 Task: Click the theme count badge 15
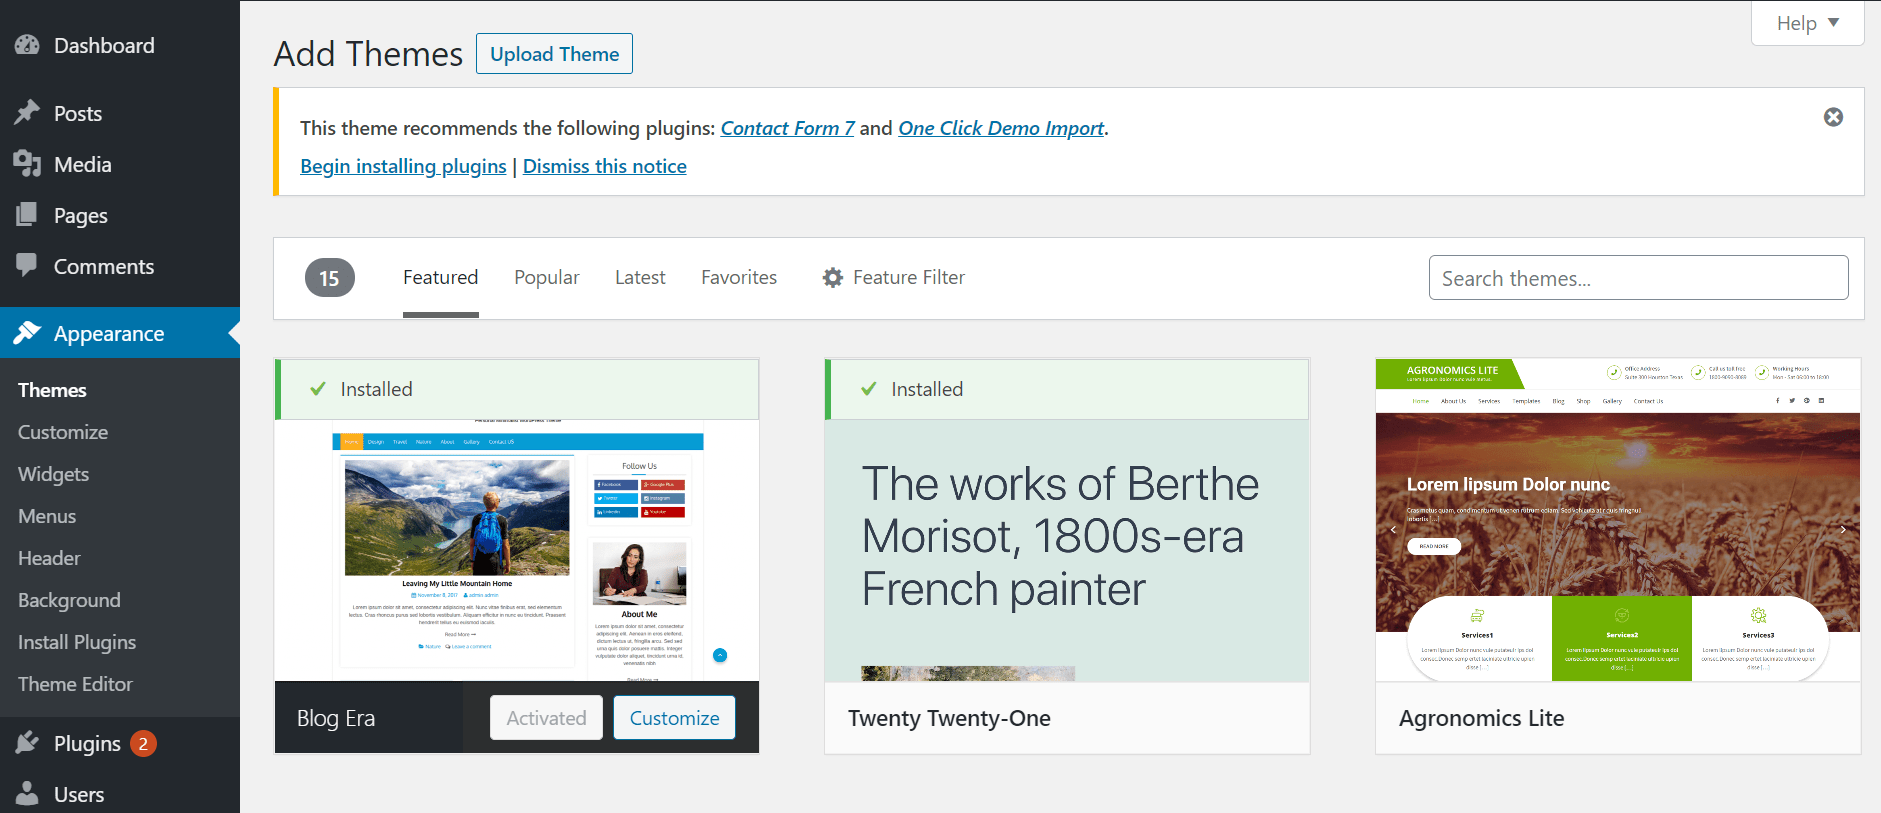pos(330,278)
